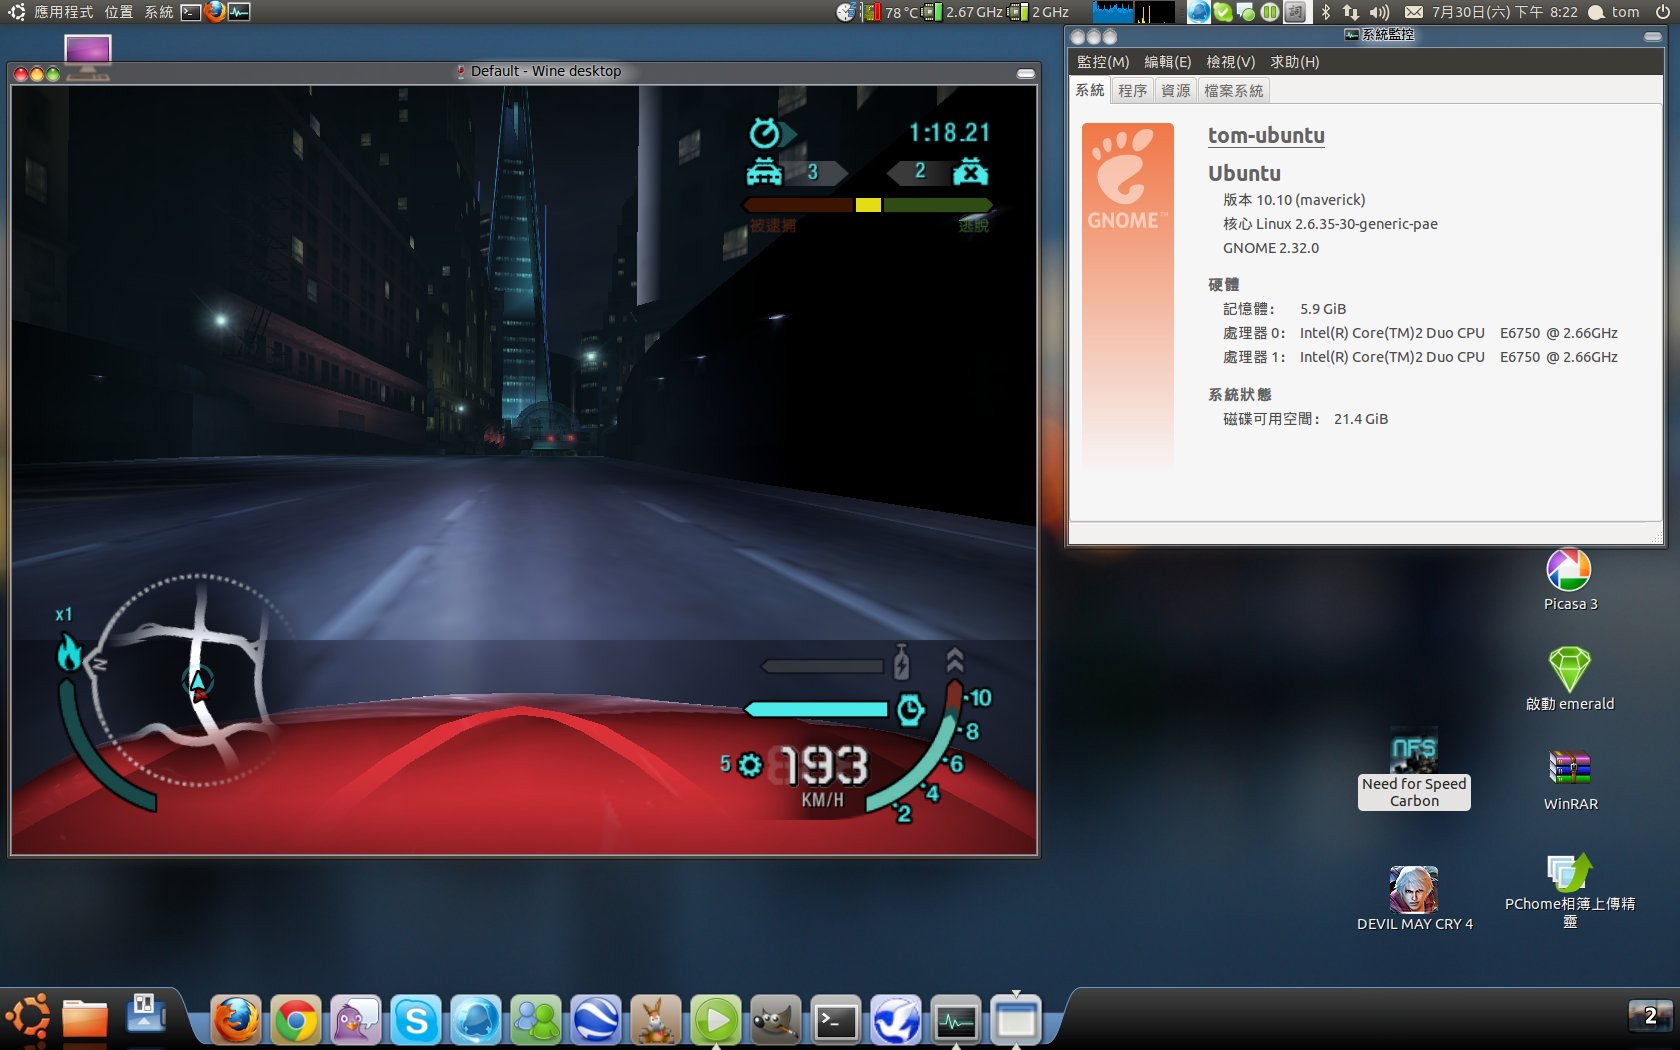Switch to the 檔案系統 tab
The width and height of the screenshot is (1680, 1050).
tap(1234, 91)
